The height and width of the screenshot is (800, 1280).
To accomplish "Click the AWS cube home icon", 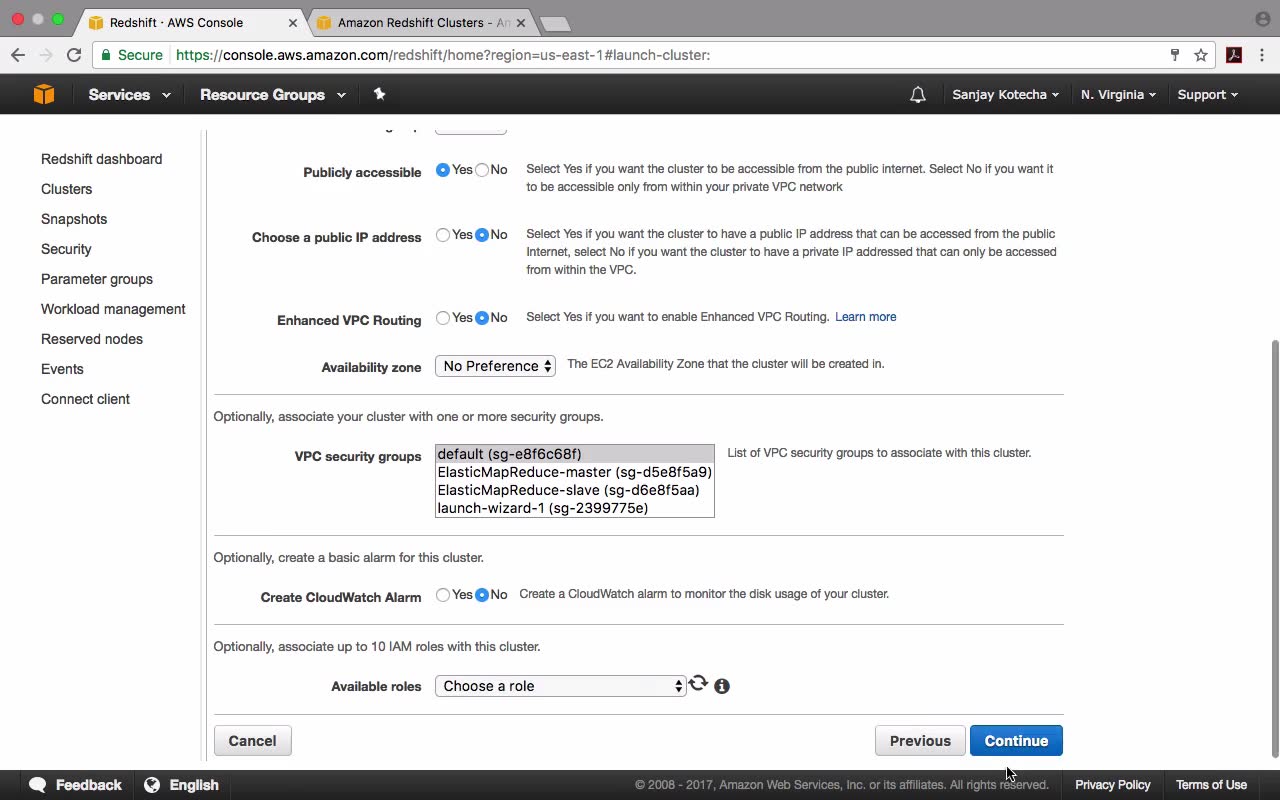I will click(43, 94).
